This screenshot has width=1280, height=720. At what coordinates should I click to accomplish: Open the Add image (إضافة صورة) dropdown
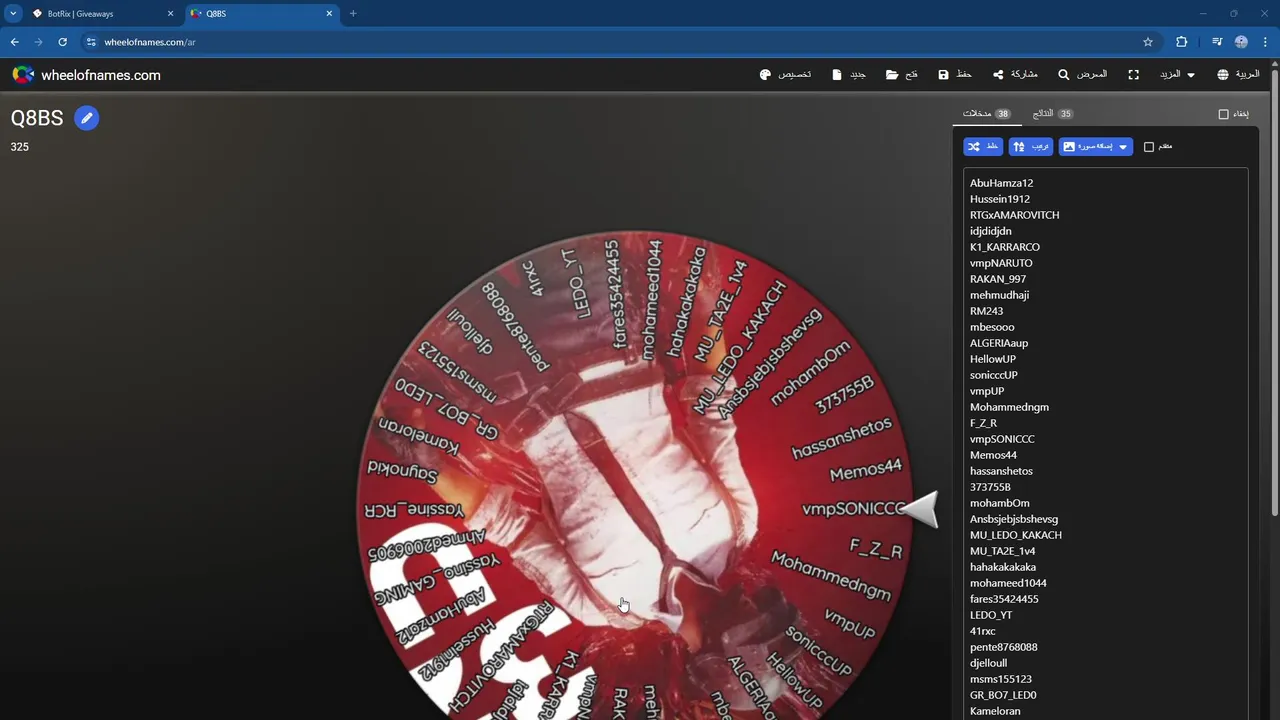pyautogui.click(x=1096, y=147)
